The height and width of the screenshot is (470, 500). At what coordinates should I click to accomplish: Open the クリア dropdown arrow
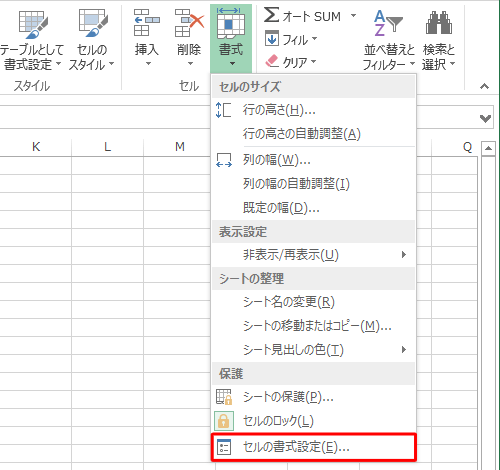coord(313,62)
